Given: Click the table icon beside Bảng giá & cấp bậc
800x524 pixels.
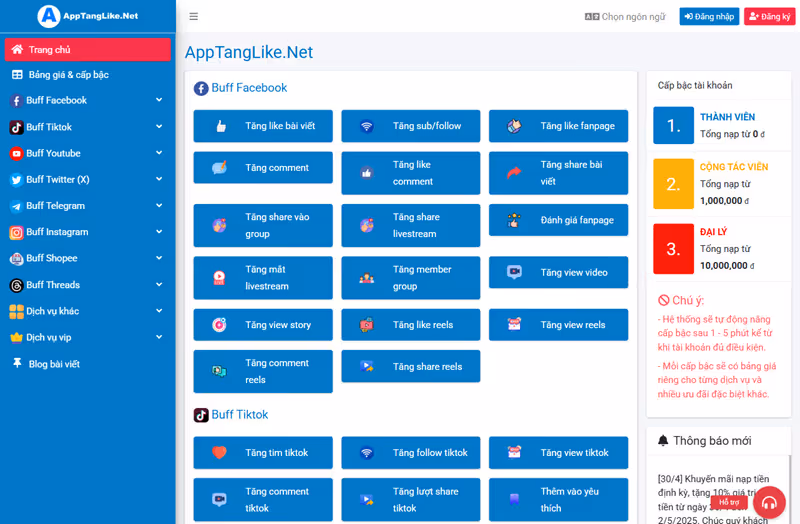Looking at the screenshot, I should tap(17, 74).
